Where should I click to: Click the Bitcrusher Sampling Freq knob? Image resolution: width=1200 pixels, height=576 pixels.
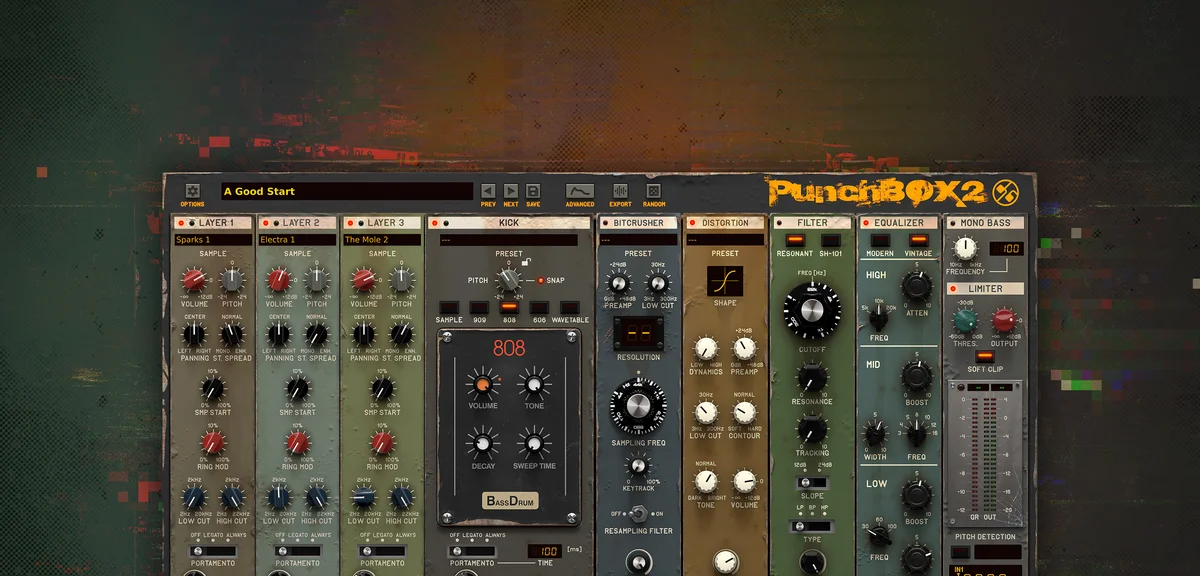tap(637, 405)
